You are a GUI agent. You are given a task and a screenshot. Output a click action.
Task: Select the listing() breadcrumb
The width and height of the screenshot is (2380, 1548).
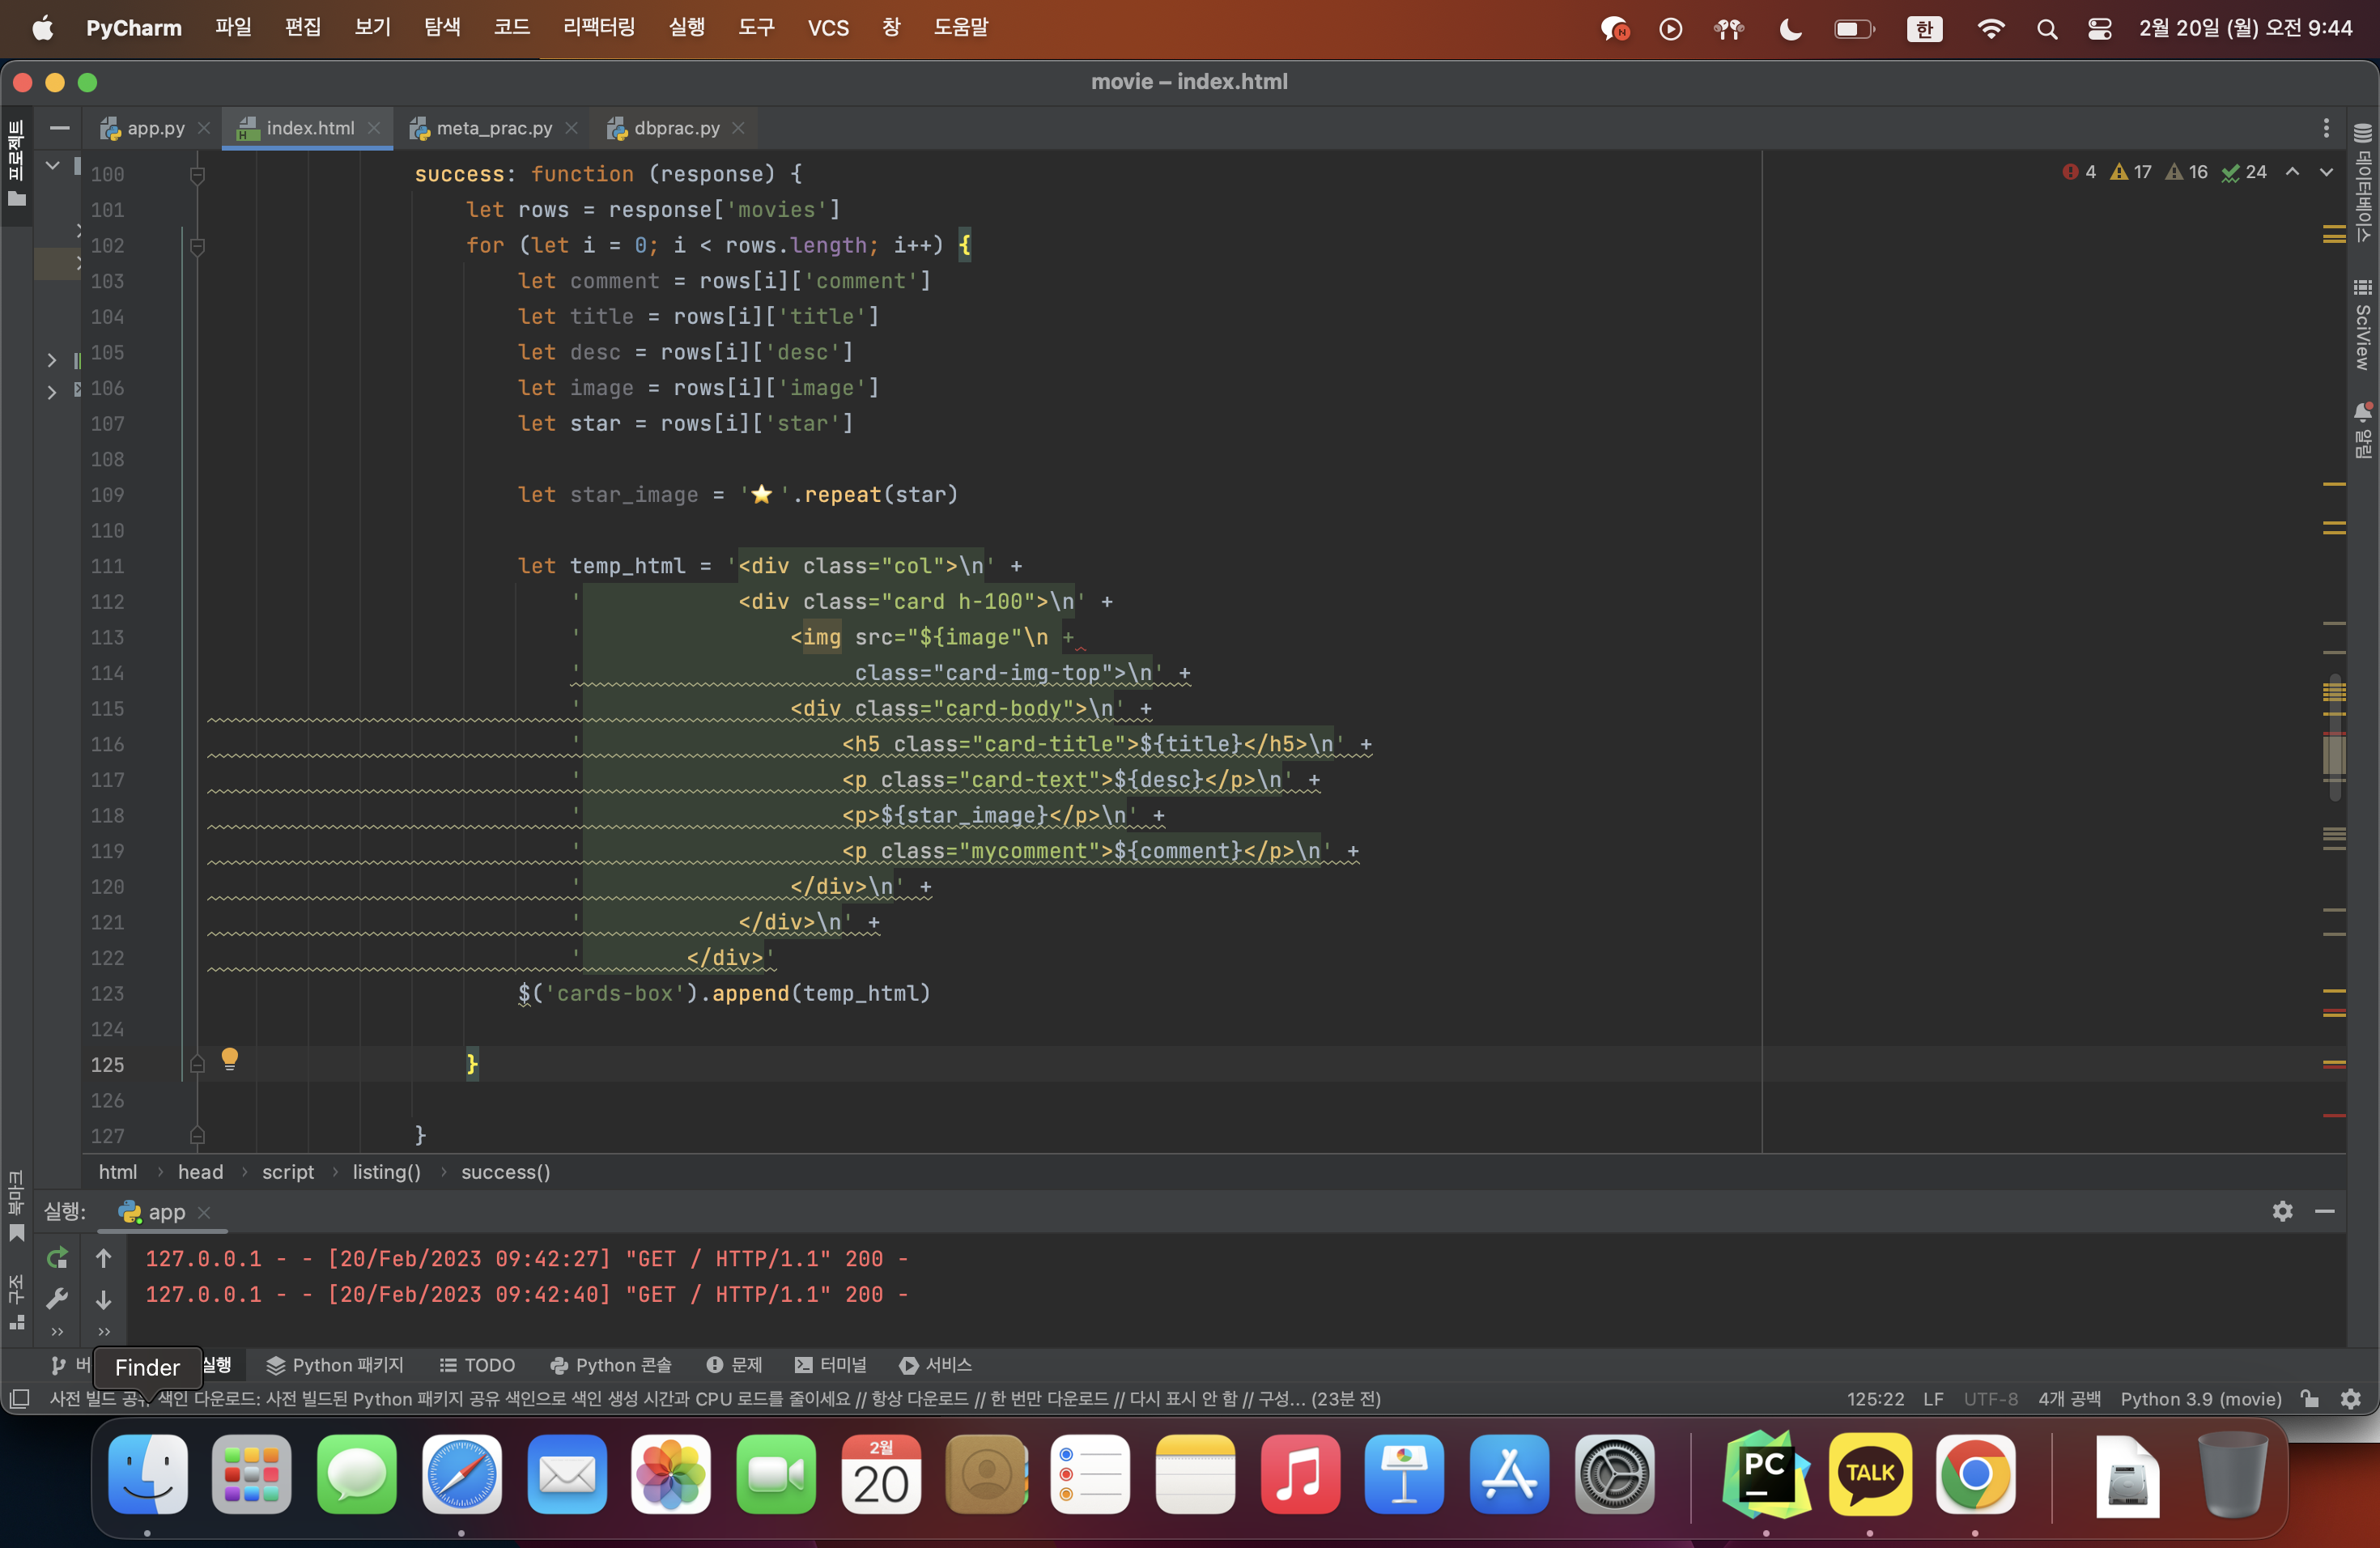click(x=386, y=1172)
